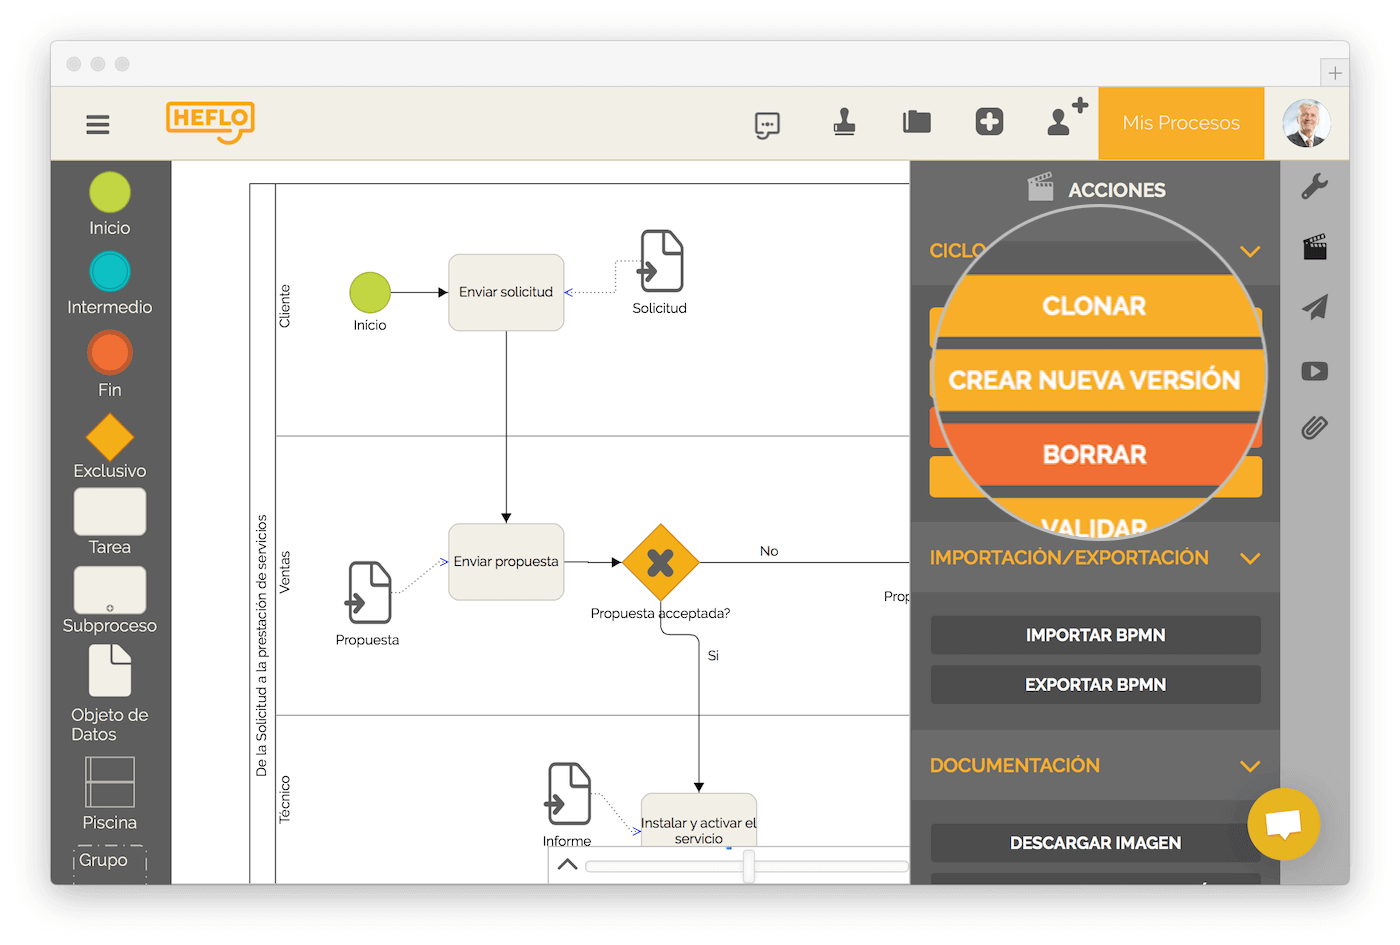Select the Propuesta data object
Image resolution: width=1400 pixels, height=945 pixels.
(369, 592)
